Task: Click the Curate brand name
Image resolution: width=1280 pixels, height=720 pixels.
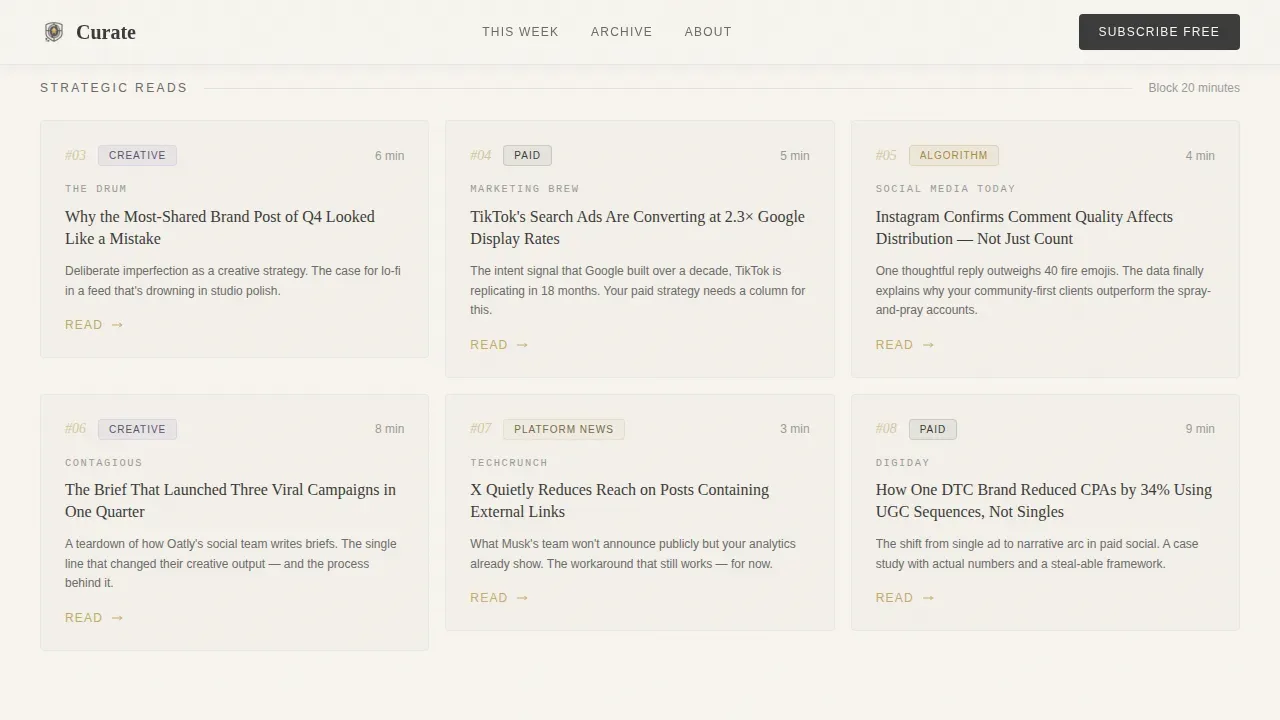Action: [x=106, y=32]
